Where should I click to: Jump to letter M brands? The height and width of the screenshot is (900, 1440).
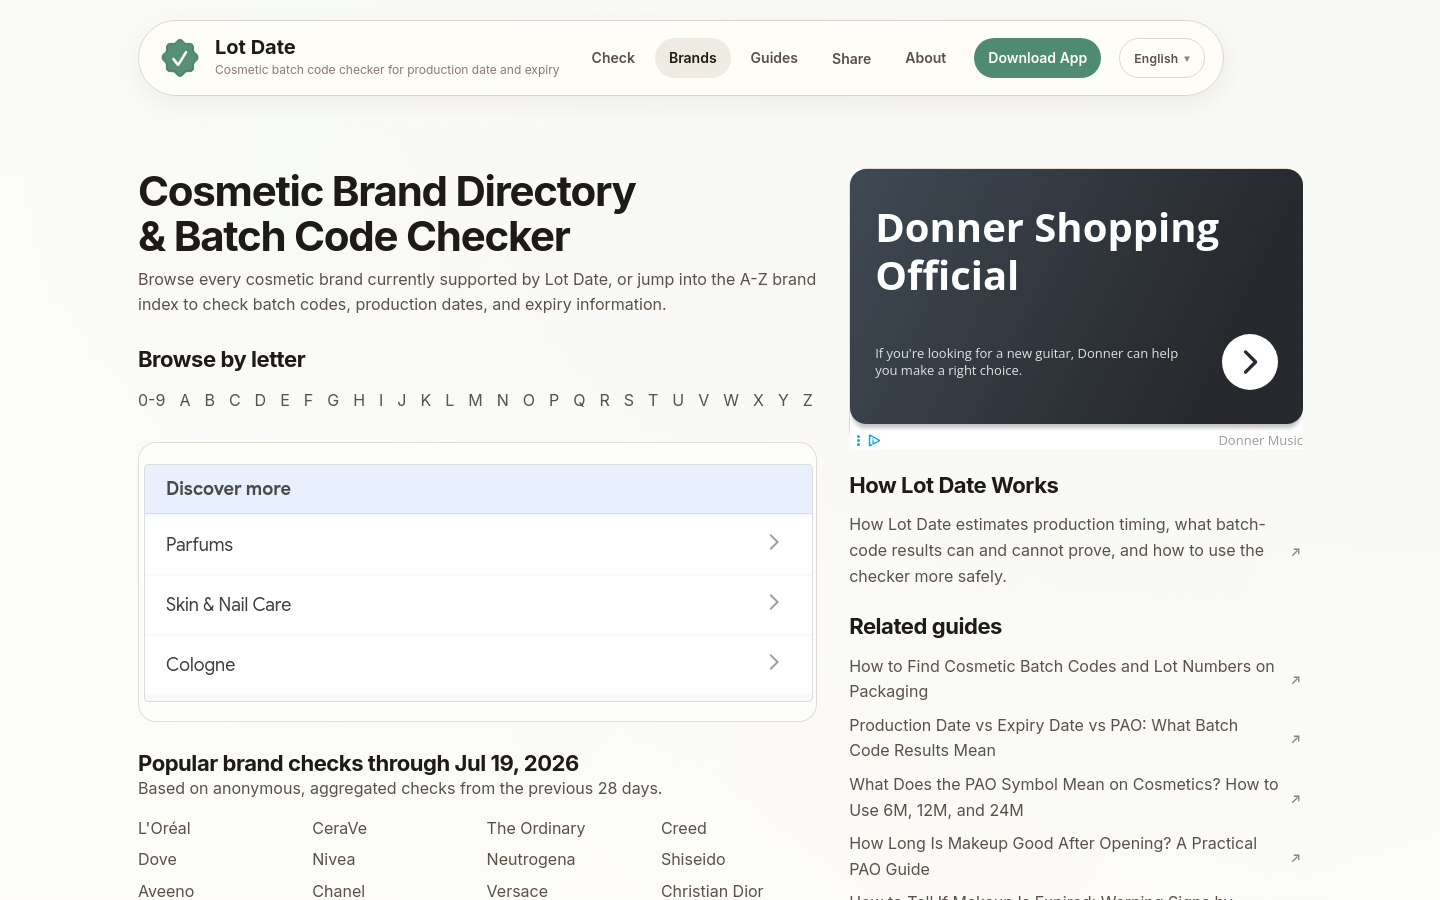click(475, 400)
